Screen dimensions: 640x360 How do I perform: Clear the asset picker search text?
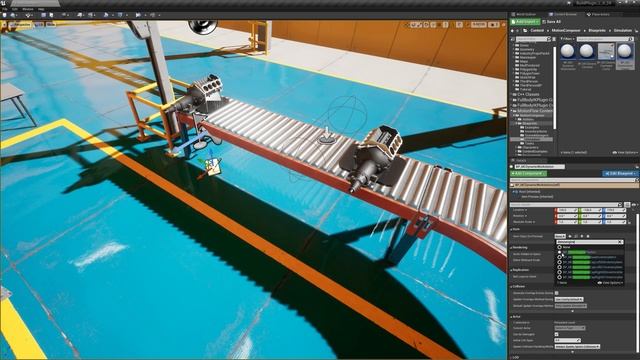click(620, 242)
